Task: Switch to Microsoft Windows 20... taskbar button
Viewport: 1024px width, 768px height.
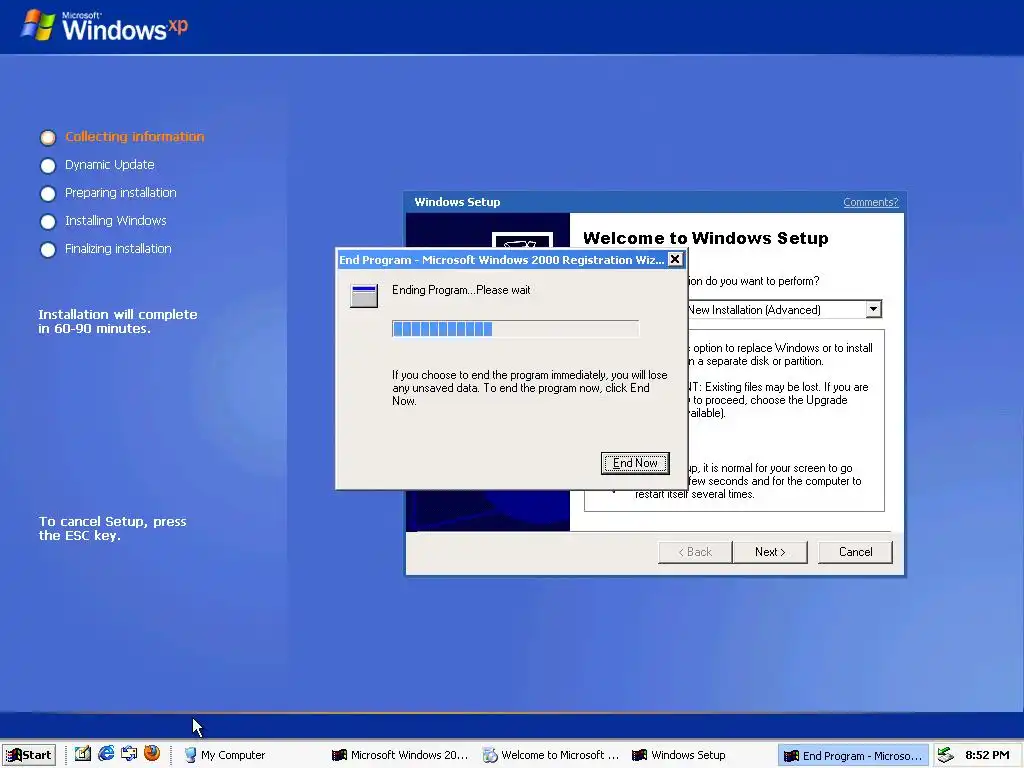Action: point(400,755)
